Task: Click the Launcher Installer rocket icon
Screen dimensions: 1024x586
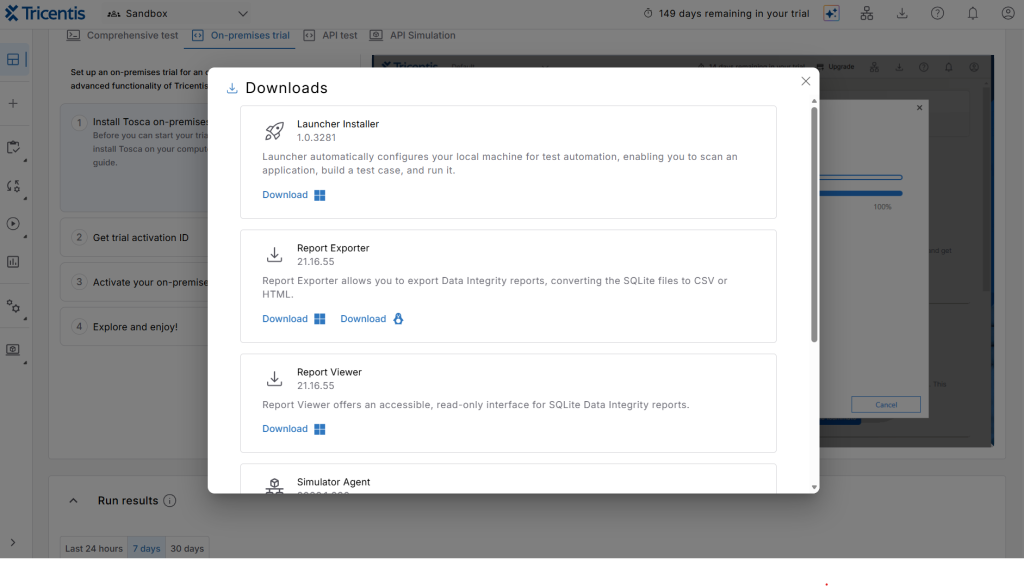Action: [x=274, y=131]
